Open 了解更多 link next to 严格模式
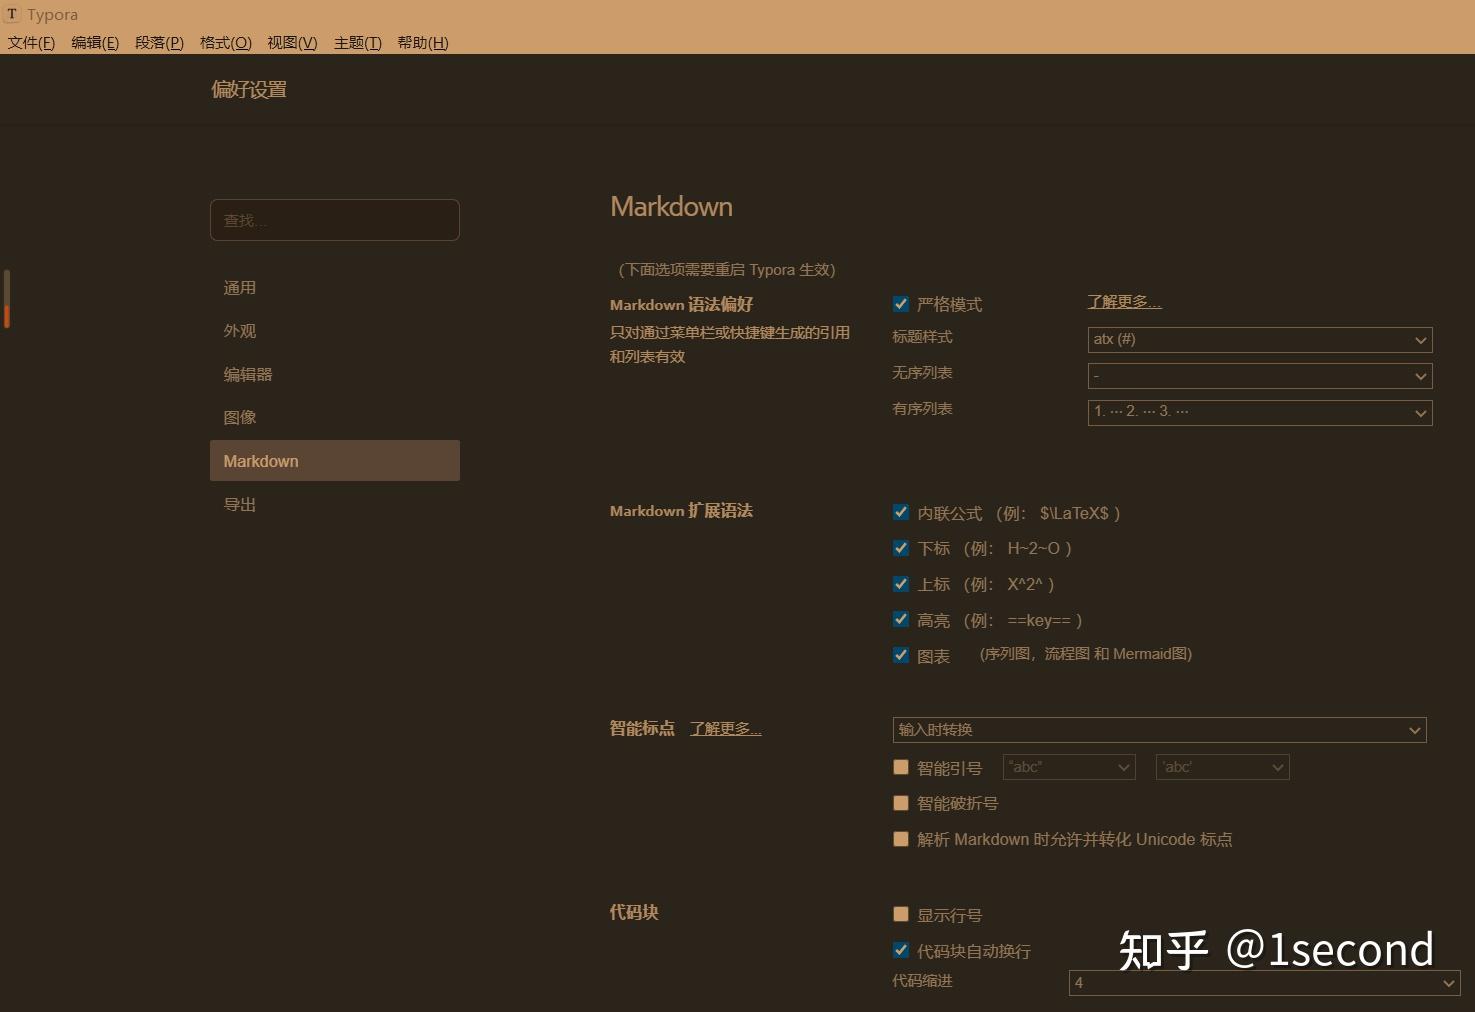This screenshot has width=1475, height=1012. pyautogui.click(x=1124, y=302)
